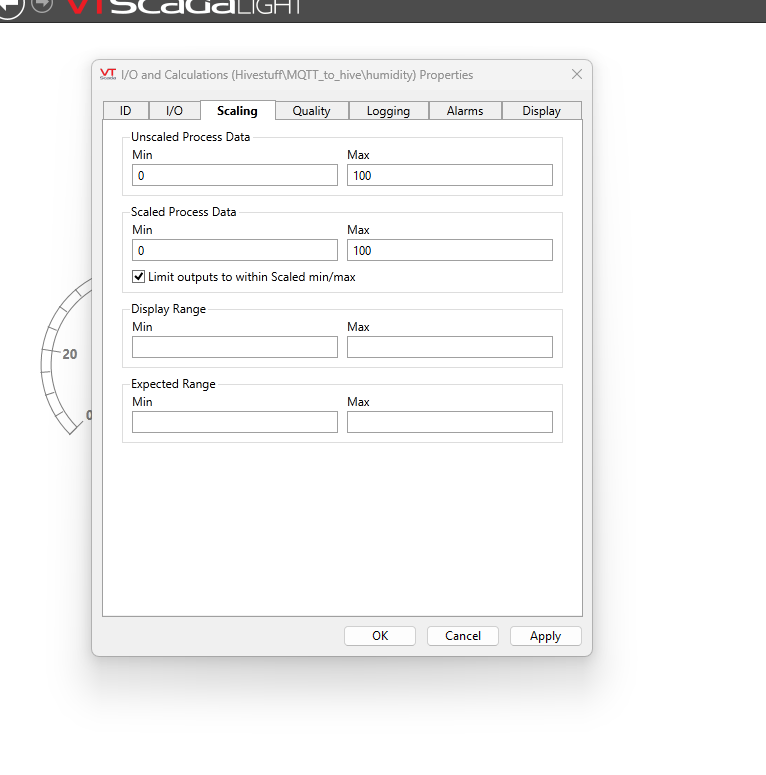Image resolution: width=766 pixels, height=775 pixels.
Task: Open the I/O tab
Action: pyautogui.click(x=174, y=111)
